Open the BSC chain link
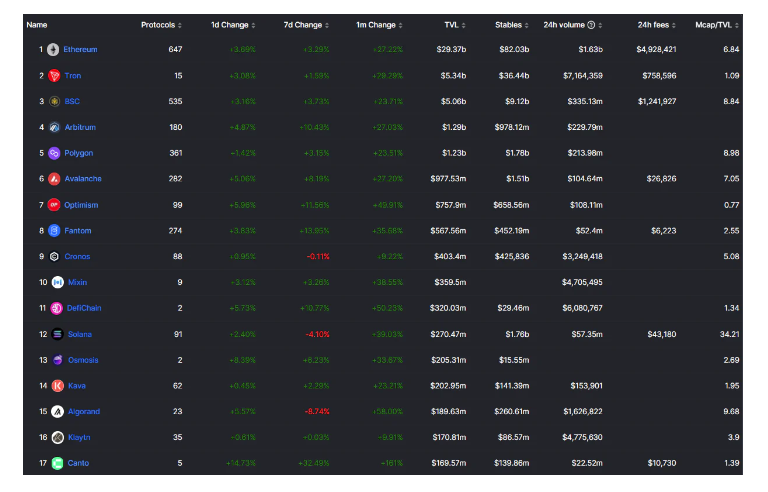The image size is (768, 492). coord(72,101)
